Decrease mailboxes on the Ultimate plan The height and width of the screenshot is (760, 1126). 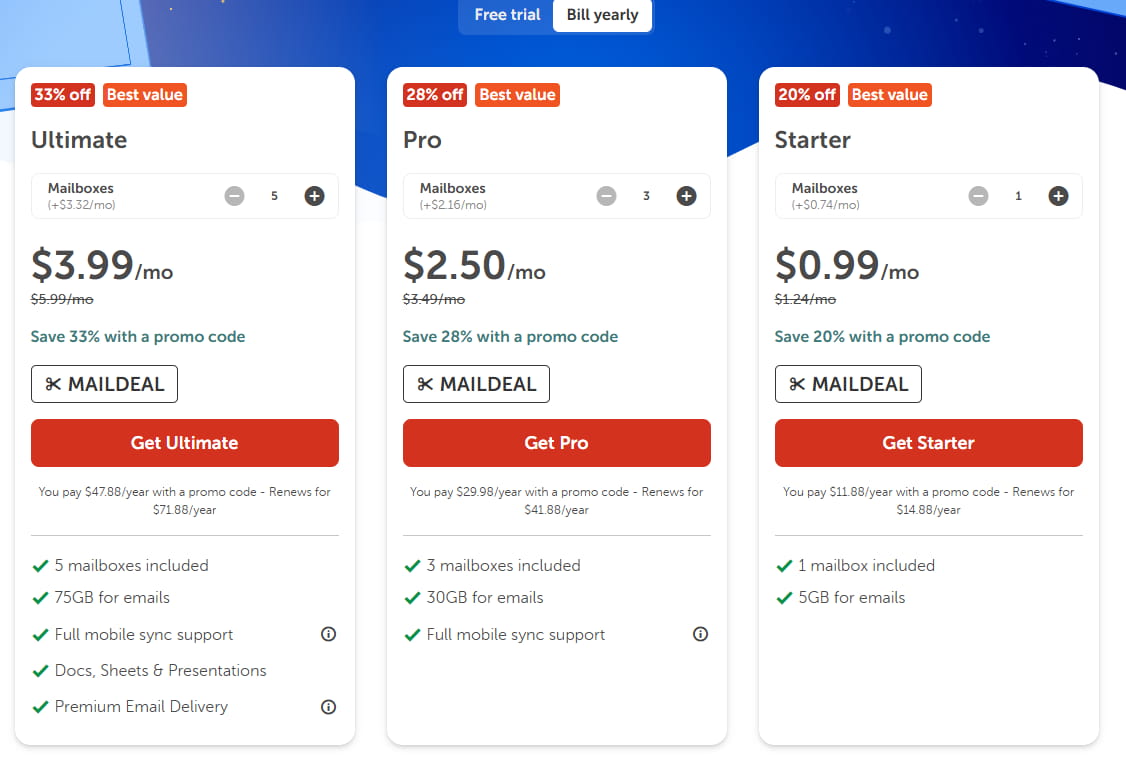click(x=234, y=196)
